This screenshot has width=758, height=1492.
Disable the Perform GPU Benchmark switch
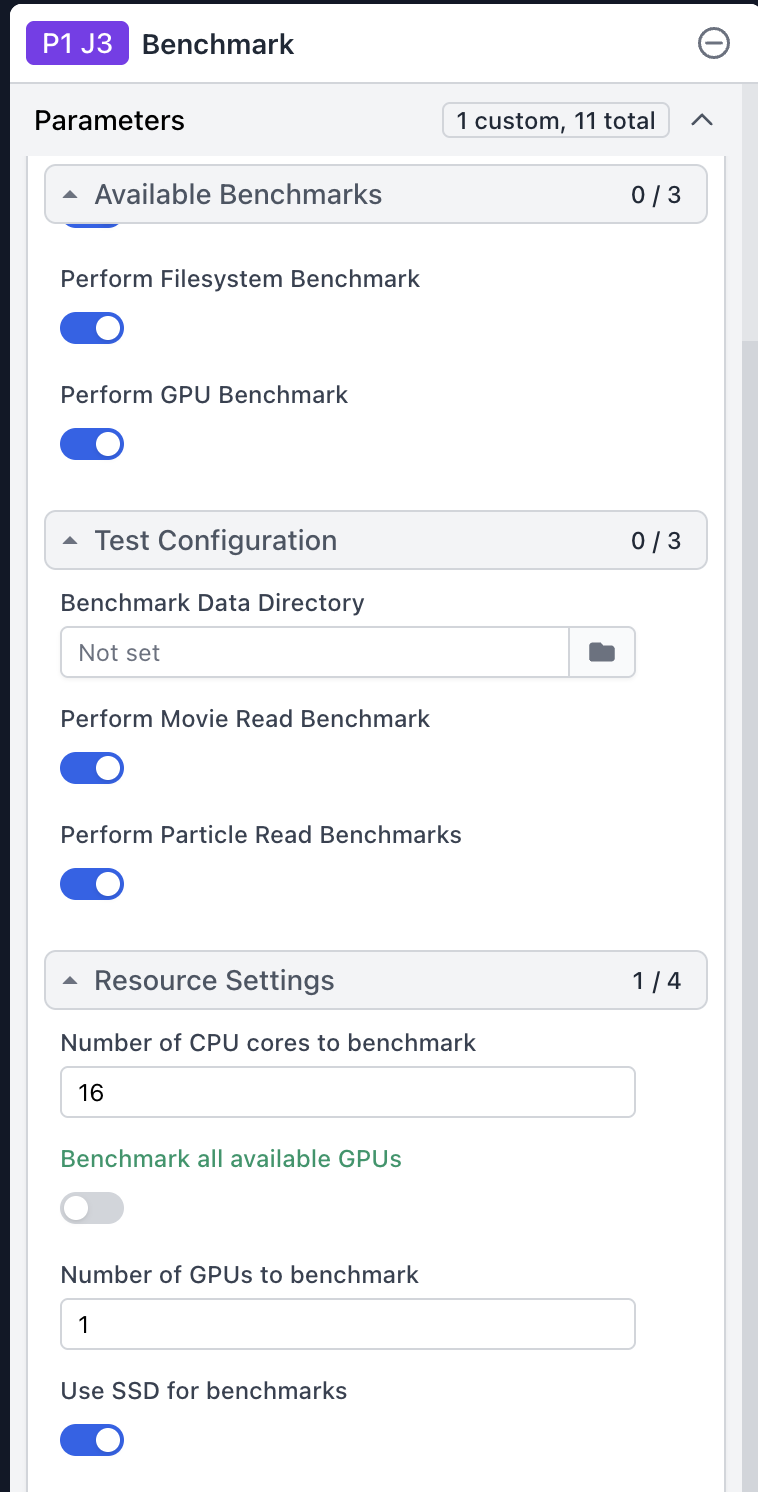[92, 444]
